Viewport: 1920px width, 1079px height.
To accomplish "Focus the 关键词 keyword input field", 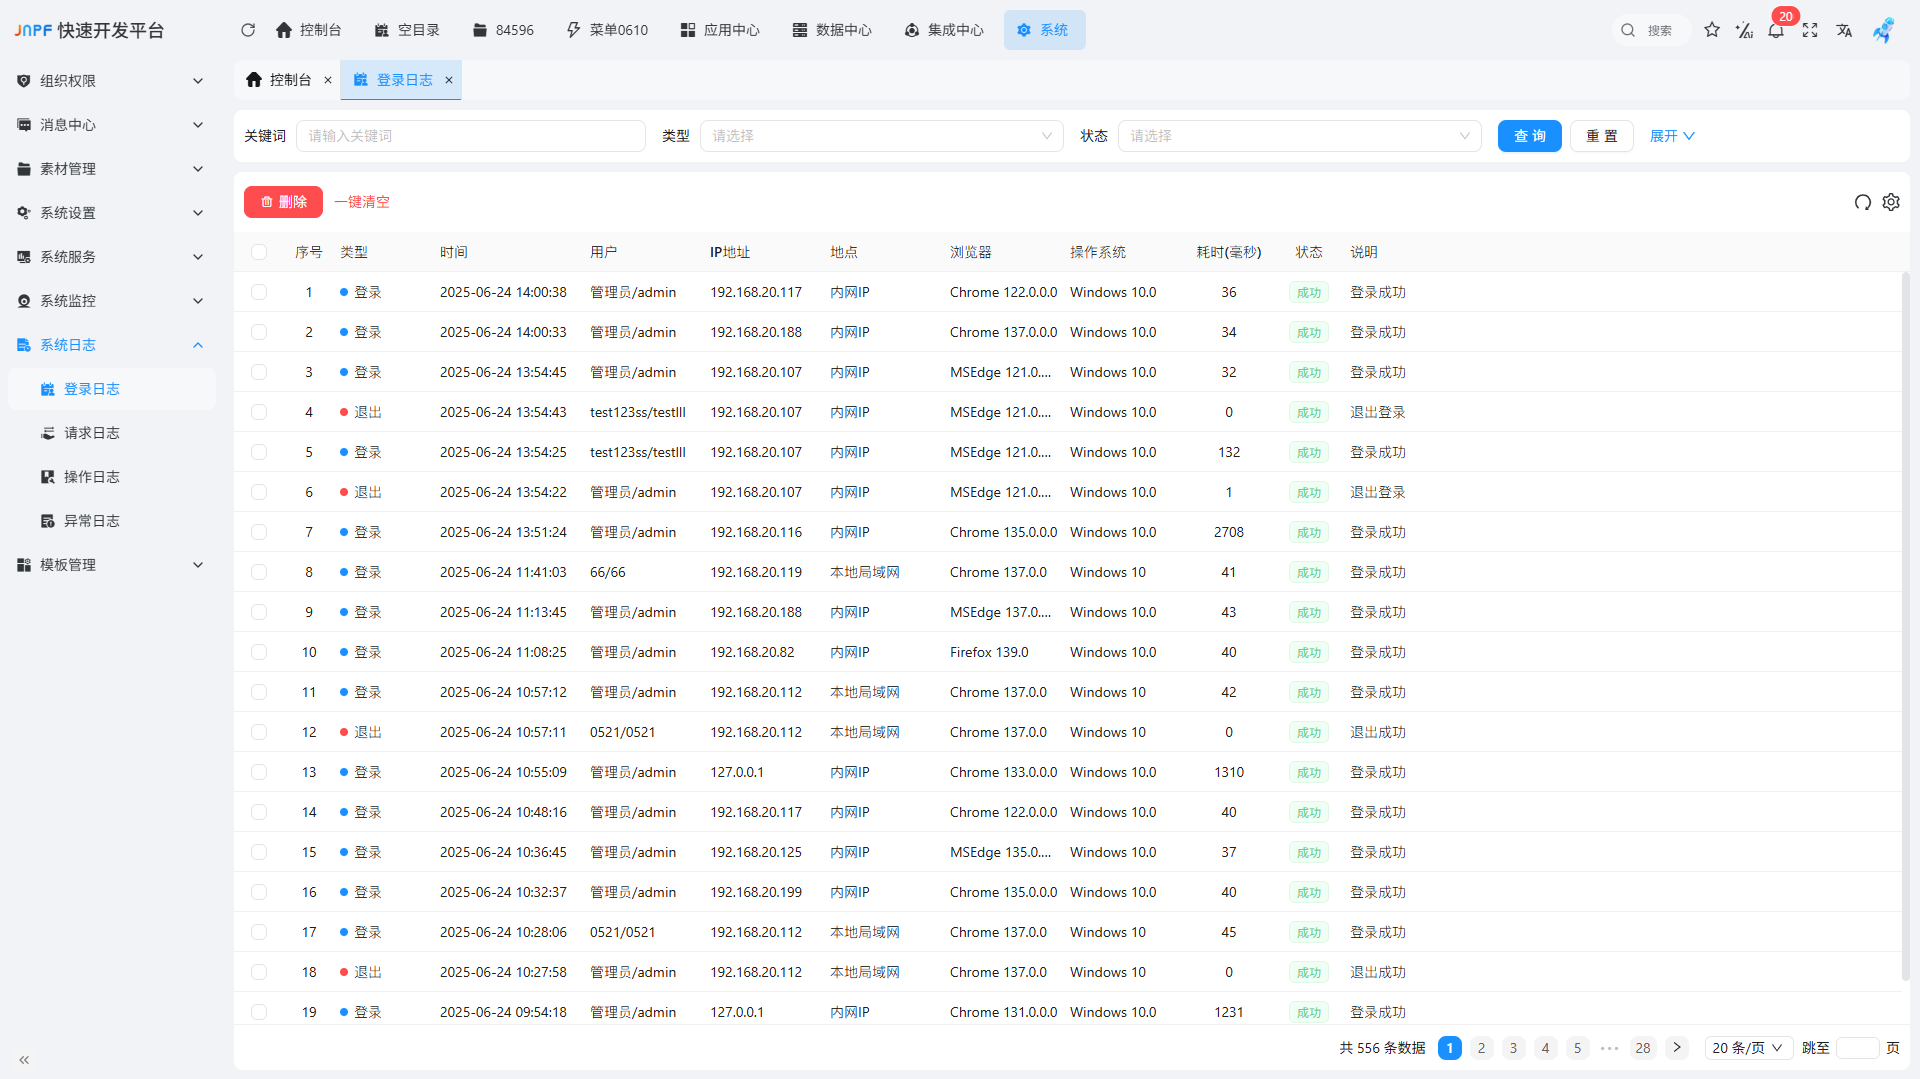I will click(x=470, y=136).
